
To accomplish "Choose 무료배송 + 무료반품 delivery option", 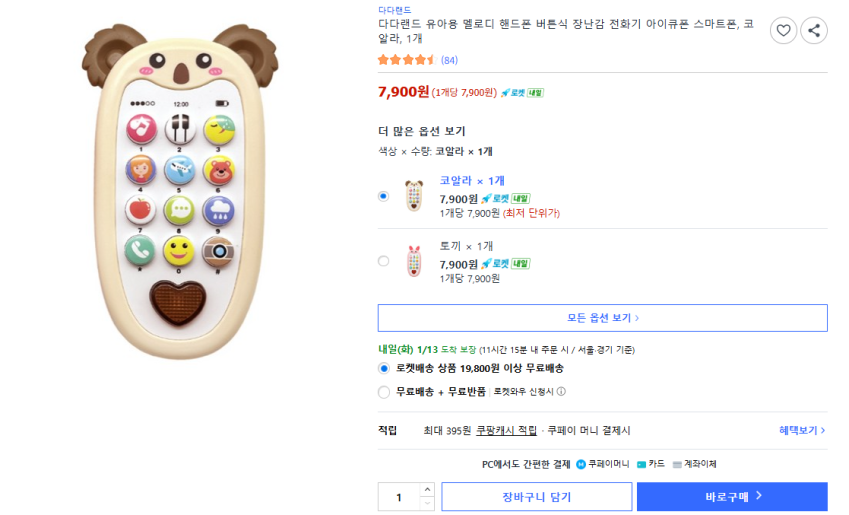I will (x=384, y=392).
